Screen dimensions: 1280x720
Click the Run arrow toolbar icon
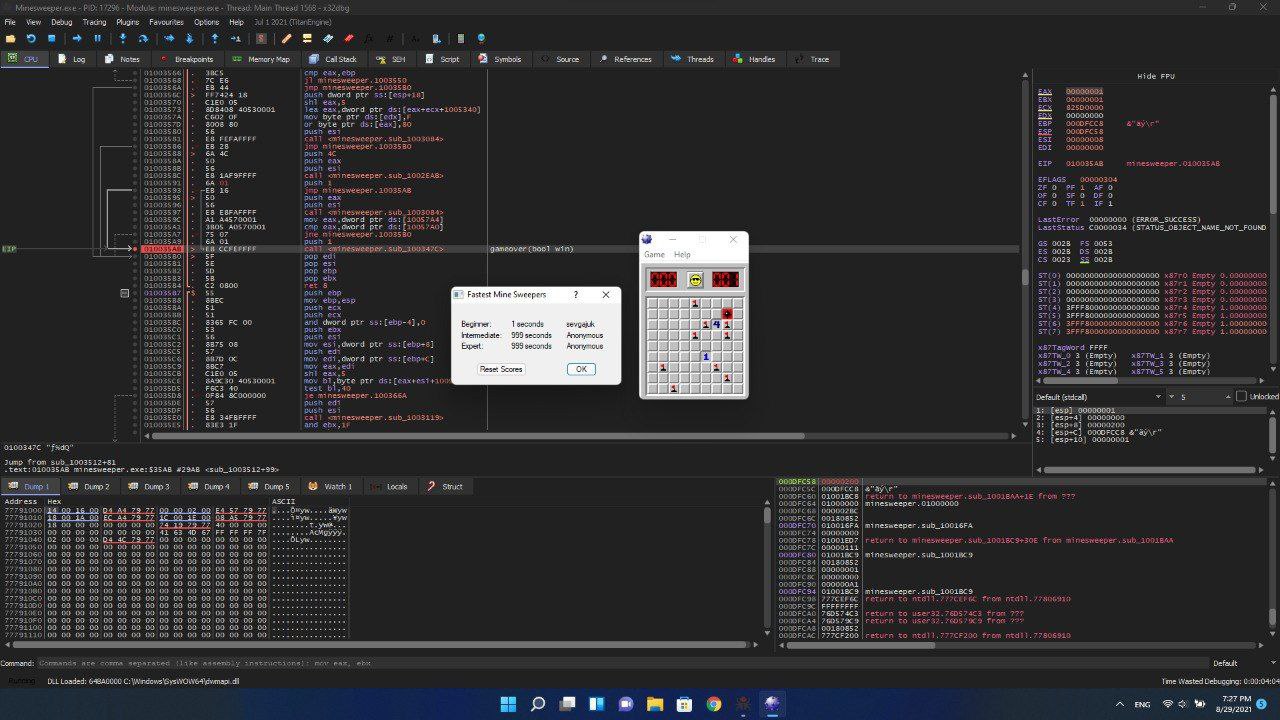pyautogui.click(x=77, y=38)
